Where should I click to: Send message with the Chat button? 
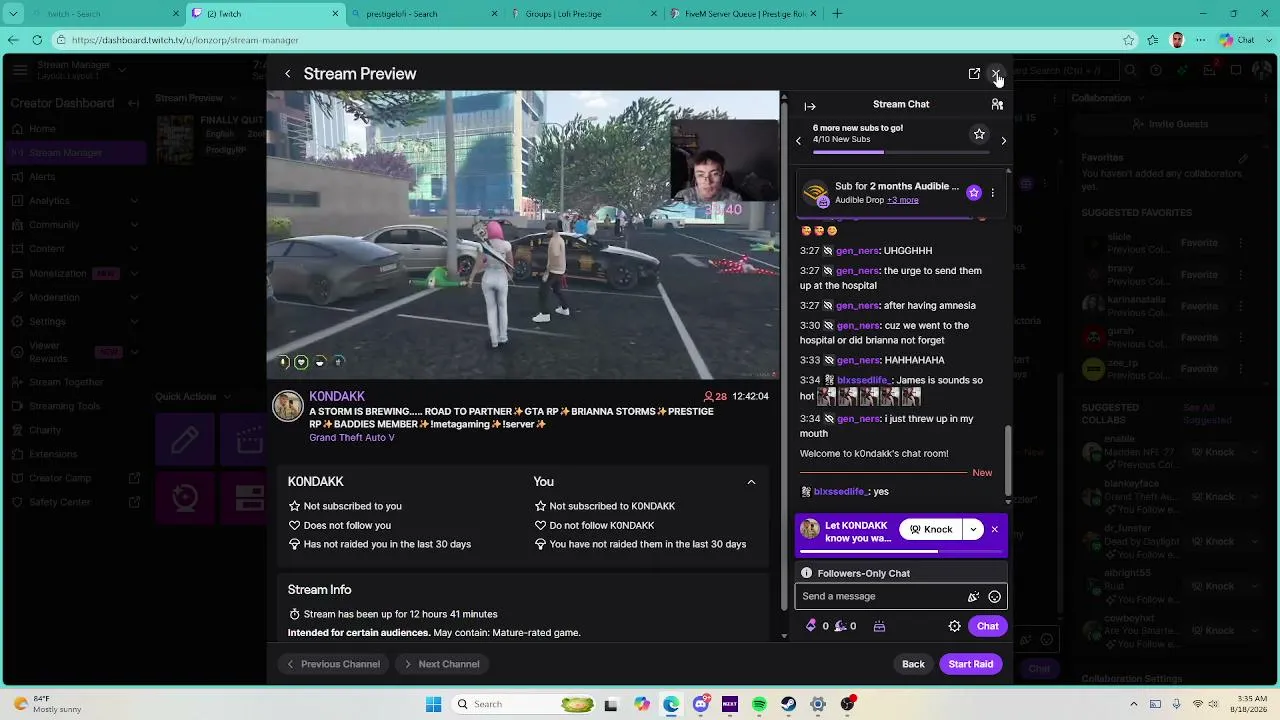tap(987, 626)
